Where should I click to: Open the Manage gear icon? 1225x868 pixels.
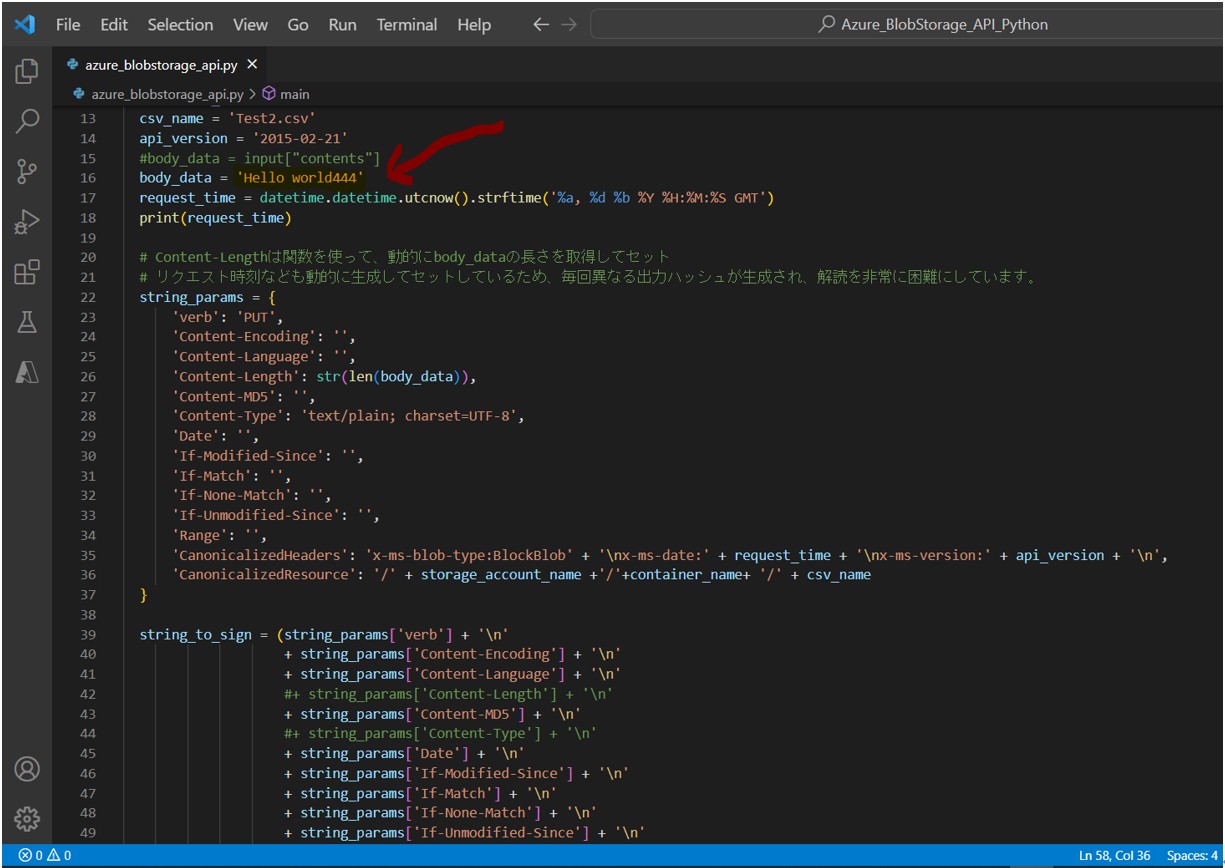[27, 817]
